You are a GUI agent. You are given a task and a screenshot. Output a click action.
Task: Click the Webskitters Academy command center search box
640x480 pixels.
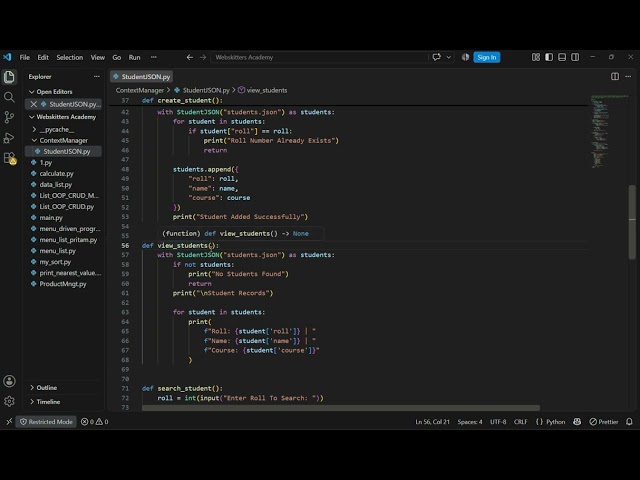pyautogui.click(x=319, y=57)
